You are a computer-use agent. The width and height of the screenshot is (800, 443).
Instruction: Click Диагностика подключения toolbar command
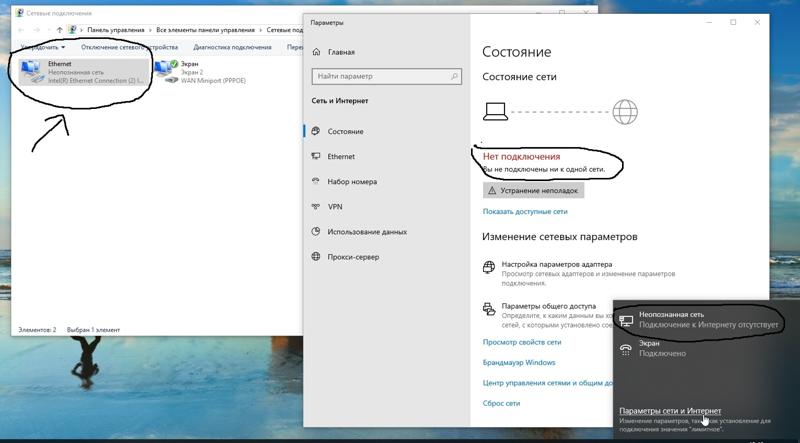(x=232, y=47)
